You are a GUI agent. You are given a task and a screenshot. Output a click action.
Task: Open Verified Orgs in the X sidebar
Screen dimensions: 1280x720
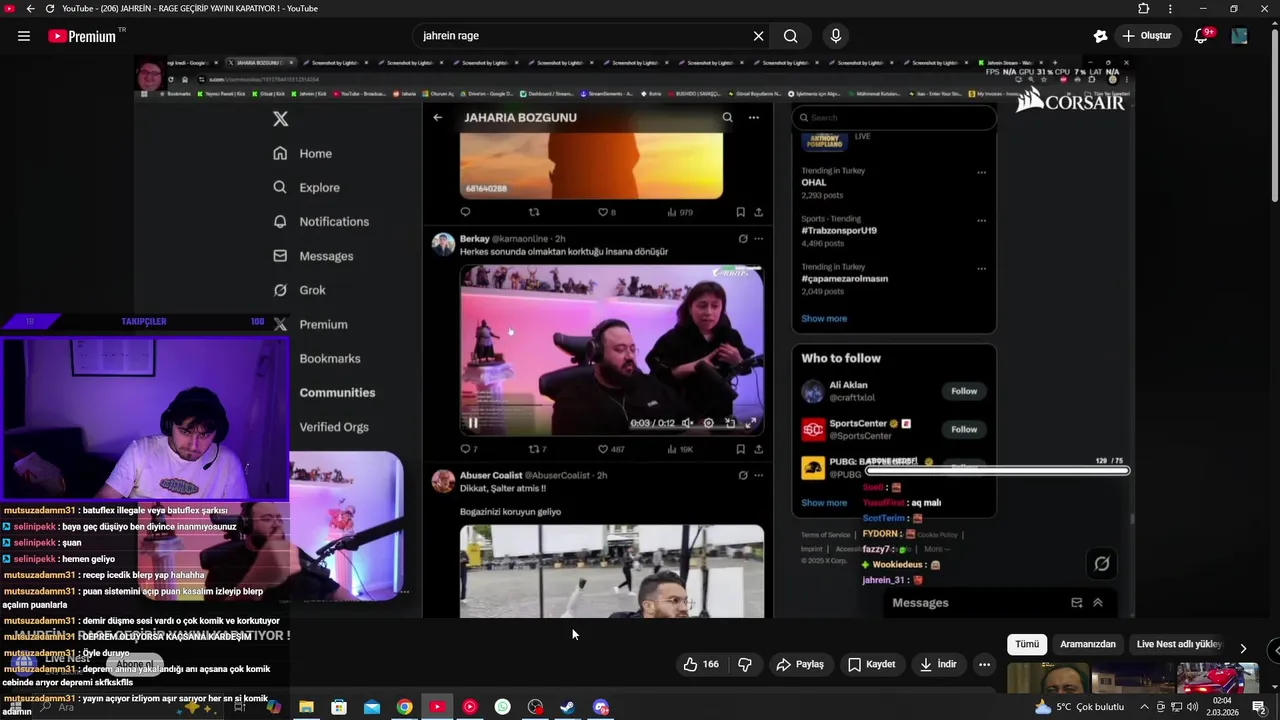[x=334, y=427]
